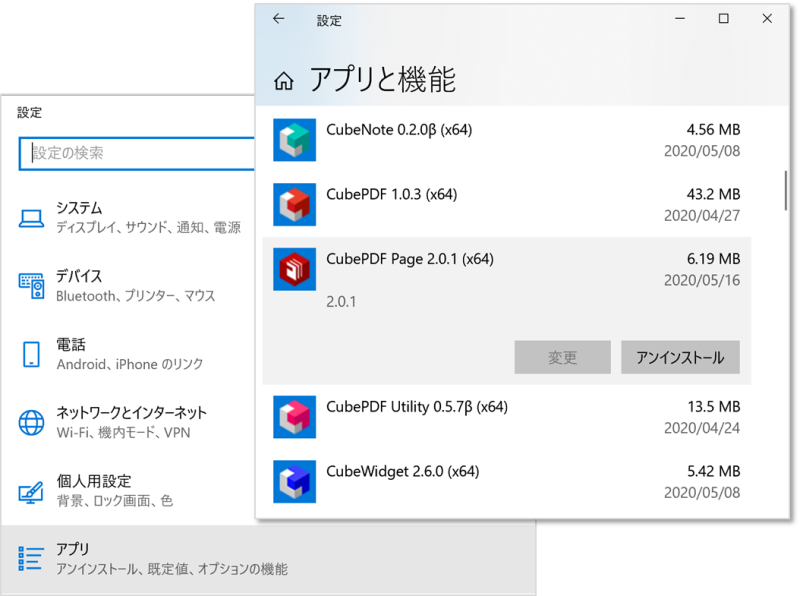Click version number 2.0.1 under CubePDF Page

pyautogui.click(x=341, y=302)
